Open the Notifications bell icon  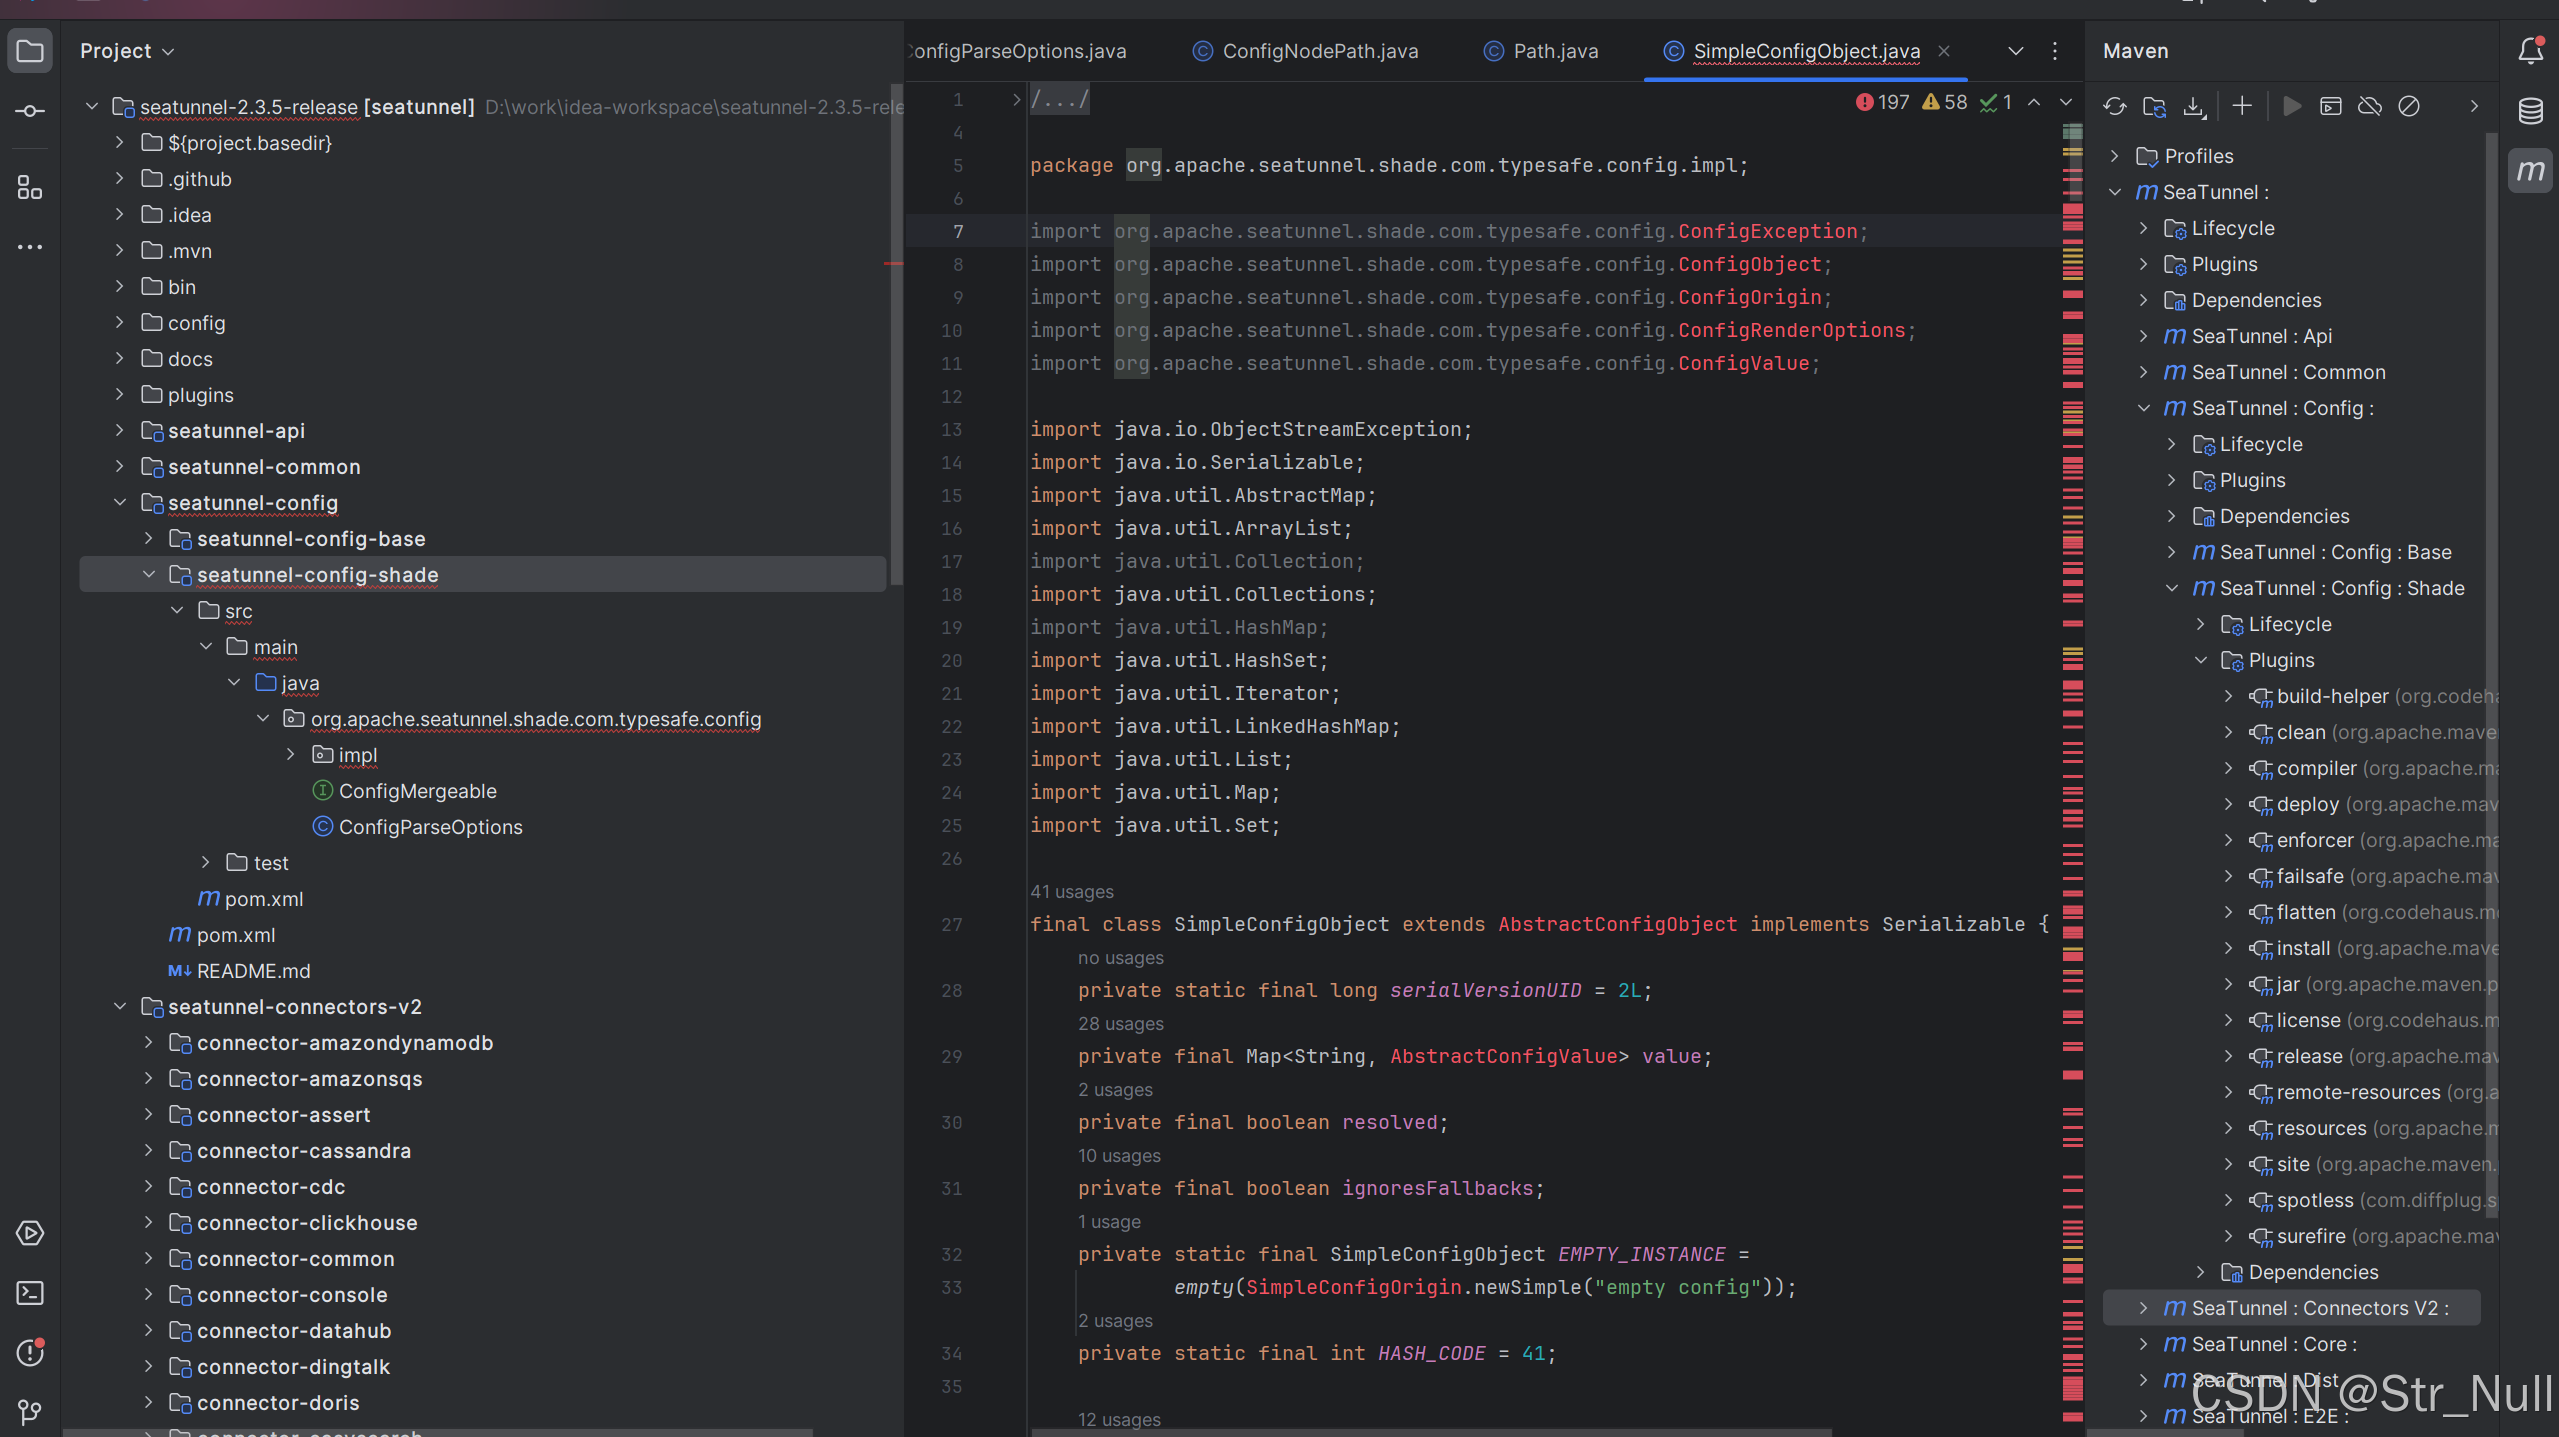click(x=2530, y=50)
